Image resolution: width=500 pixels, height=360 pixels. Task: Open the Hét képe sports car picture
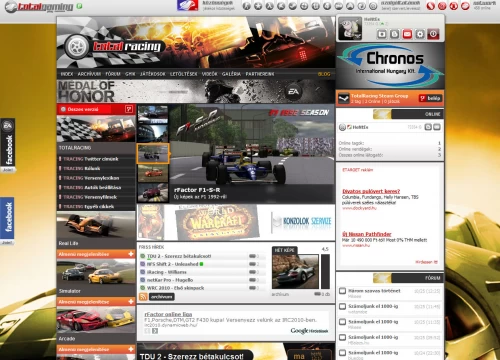coord(295,272)
